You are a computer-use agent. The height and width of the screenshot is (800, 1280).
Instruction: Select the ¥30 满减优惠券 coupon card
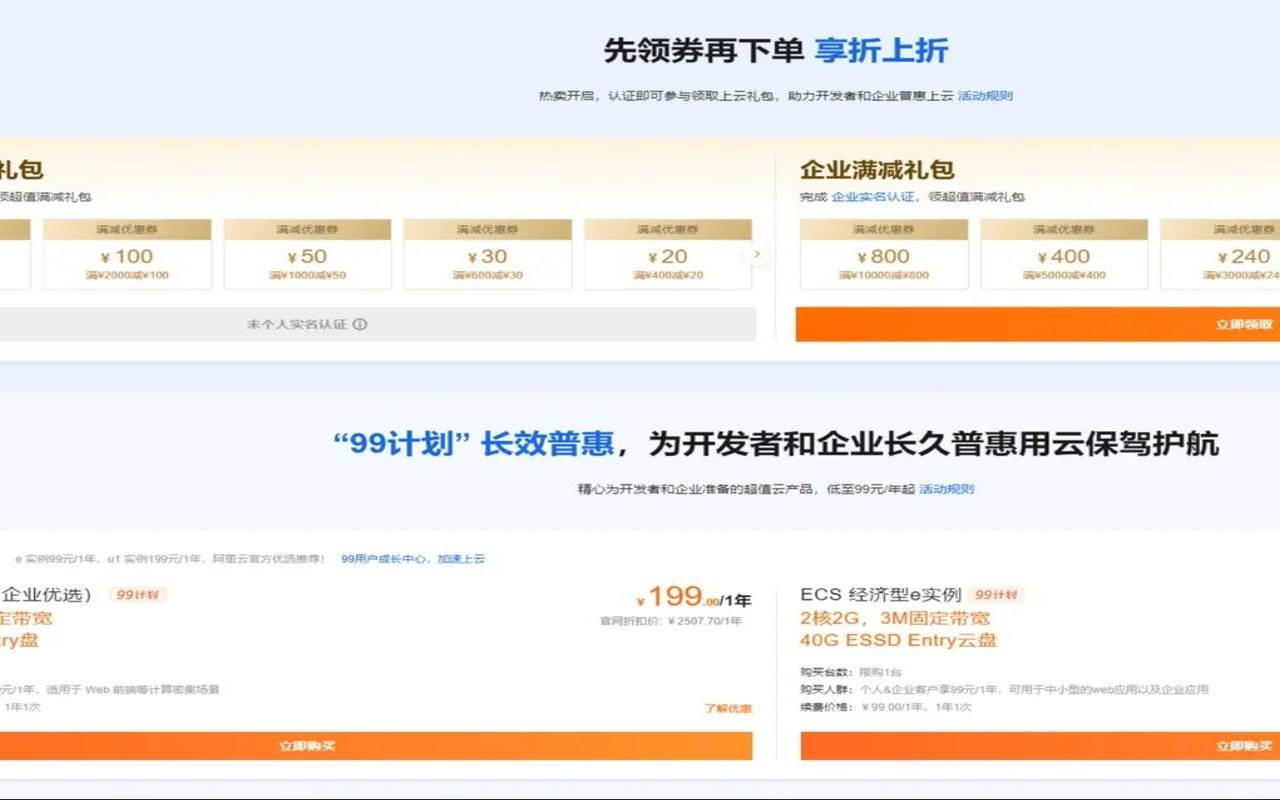click(x=488, y=255)
